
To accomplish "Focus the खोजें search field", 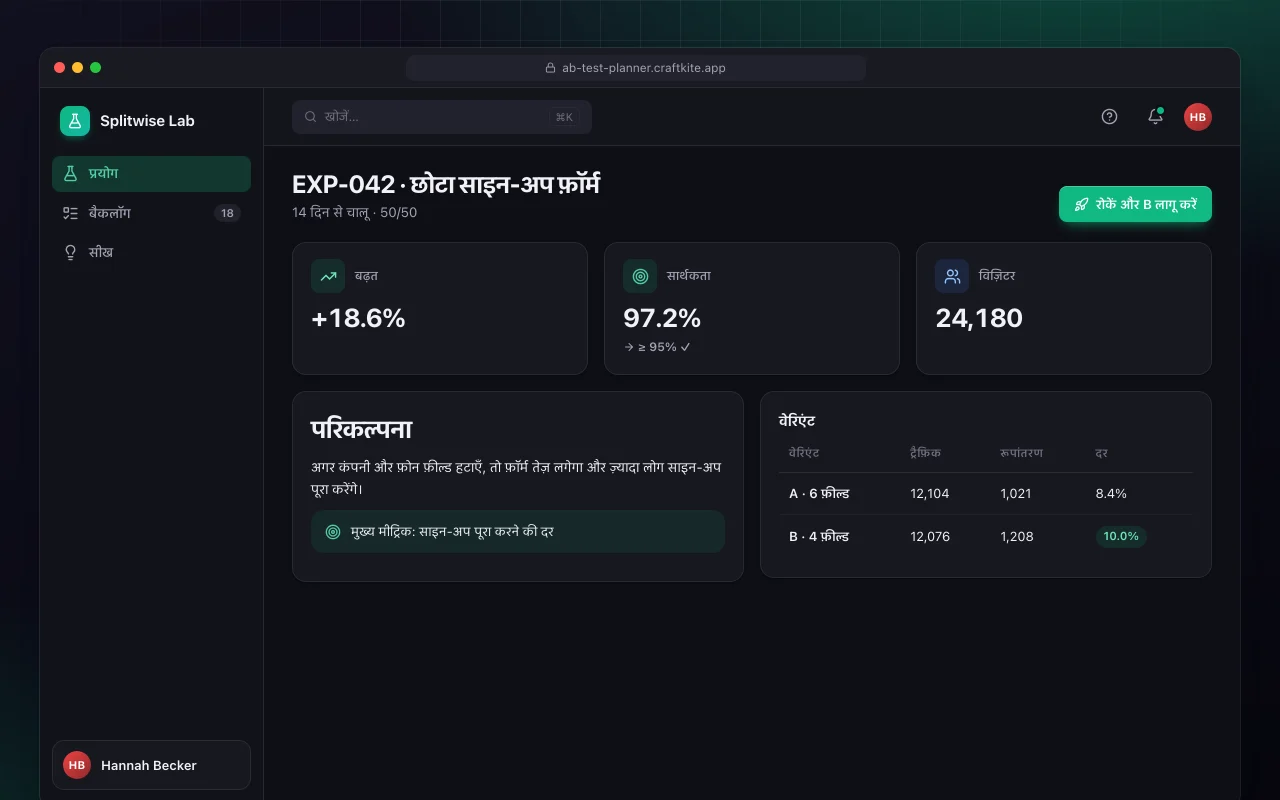I will 442,117.
